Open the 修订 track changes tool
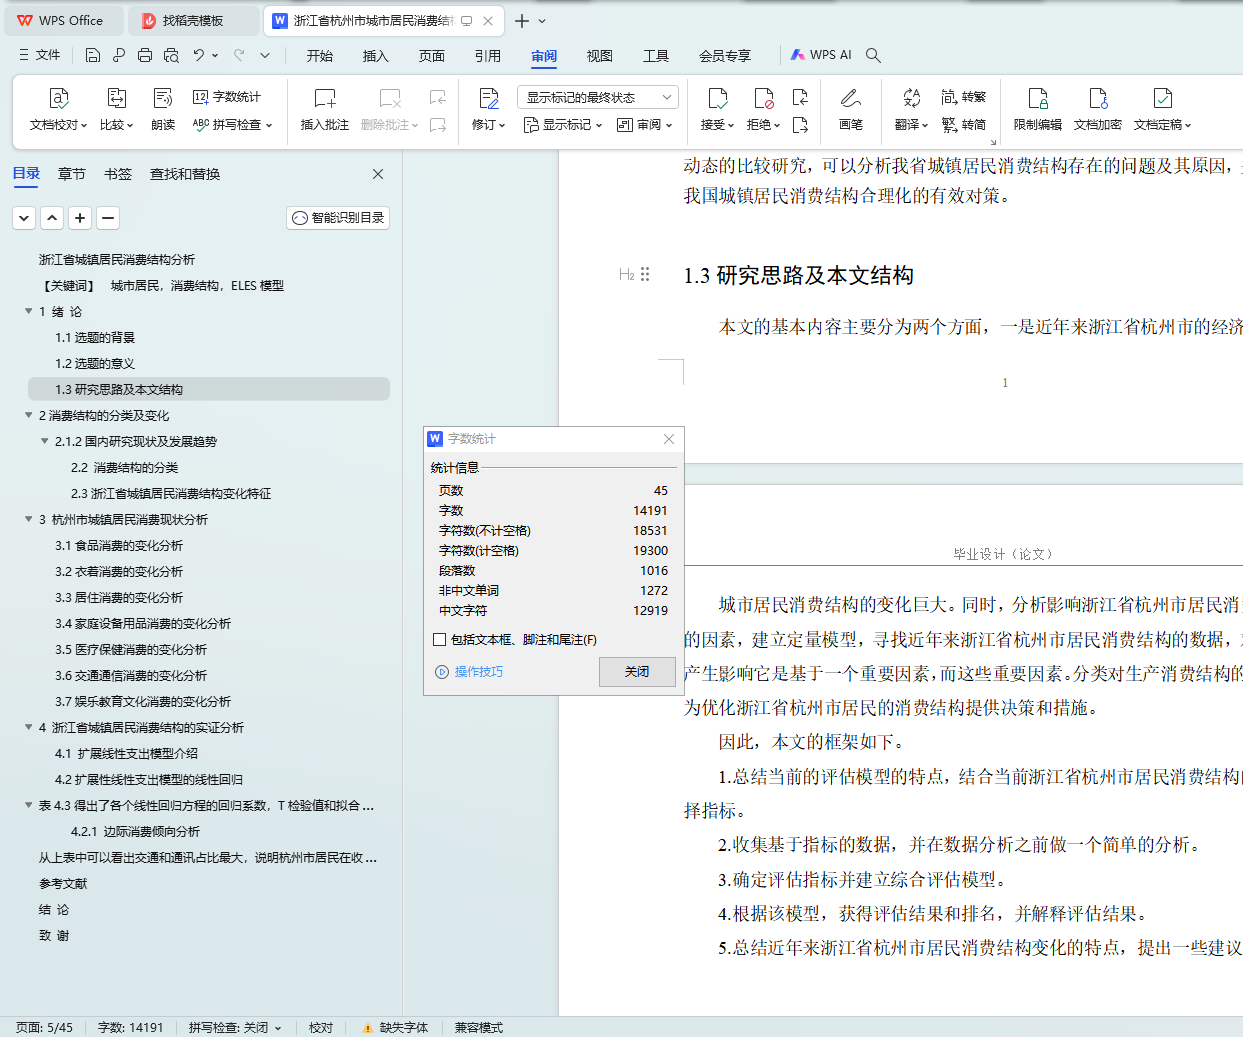 (x=489, y=110)
